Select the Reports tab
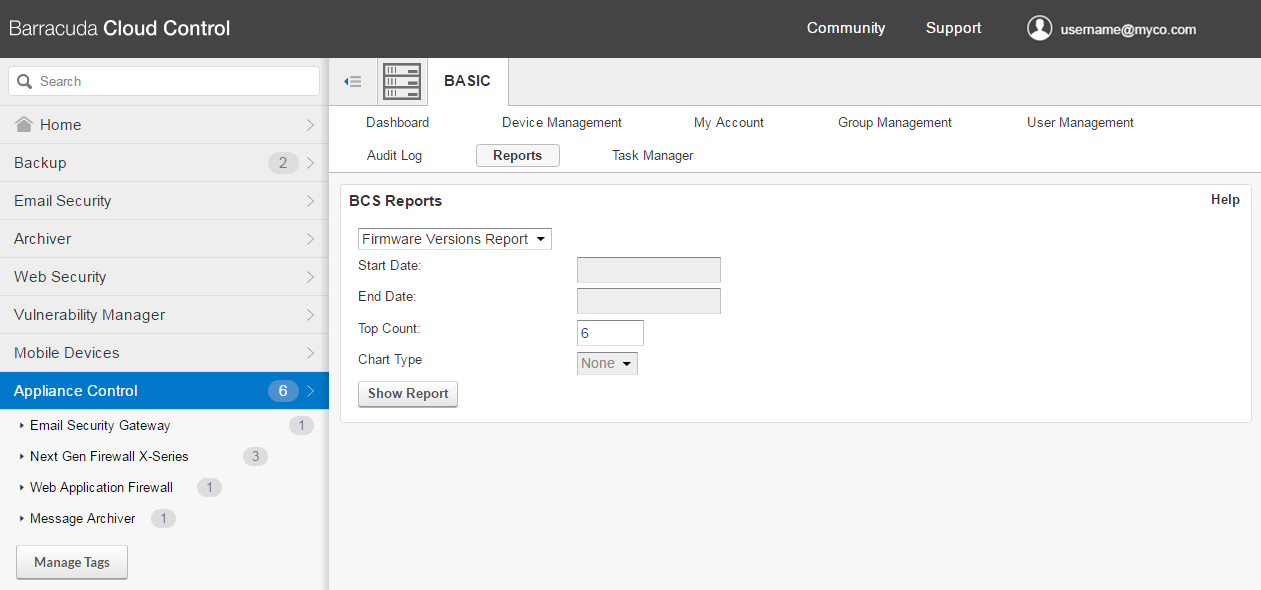Image resolution: width=1261 pixels, height=590 pixels. [518, 155]
